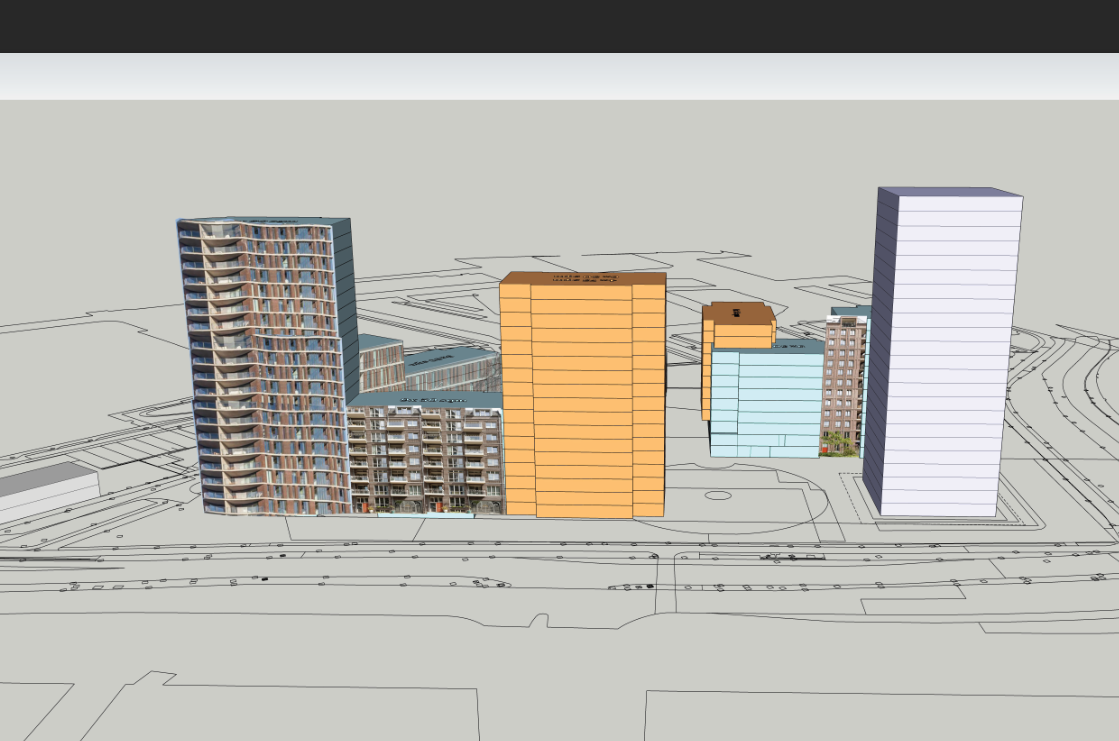Click the blue-gray side face of the left tower
Screen dimensions: 1119x741
[343, 280]
